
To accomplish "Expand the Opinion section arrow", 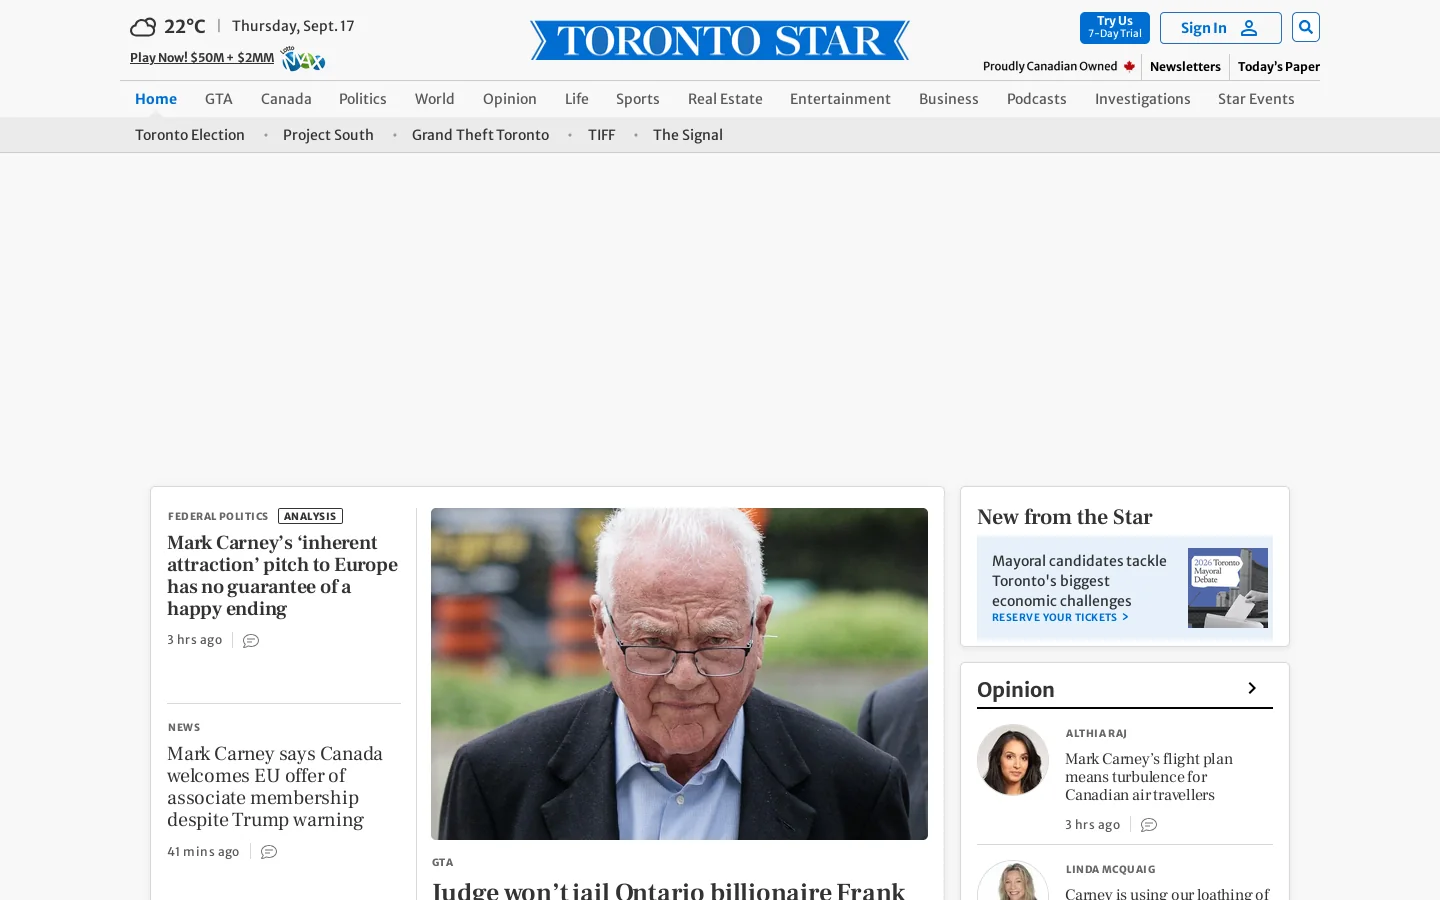I will (x=1252, y=688).
